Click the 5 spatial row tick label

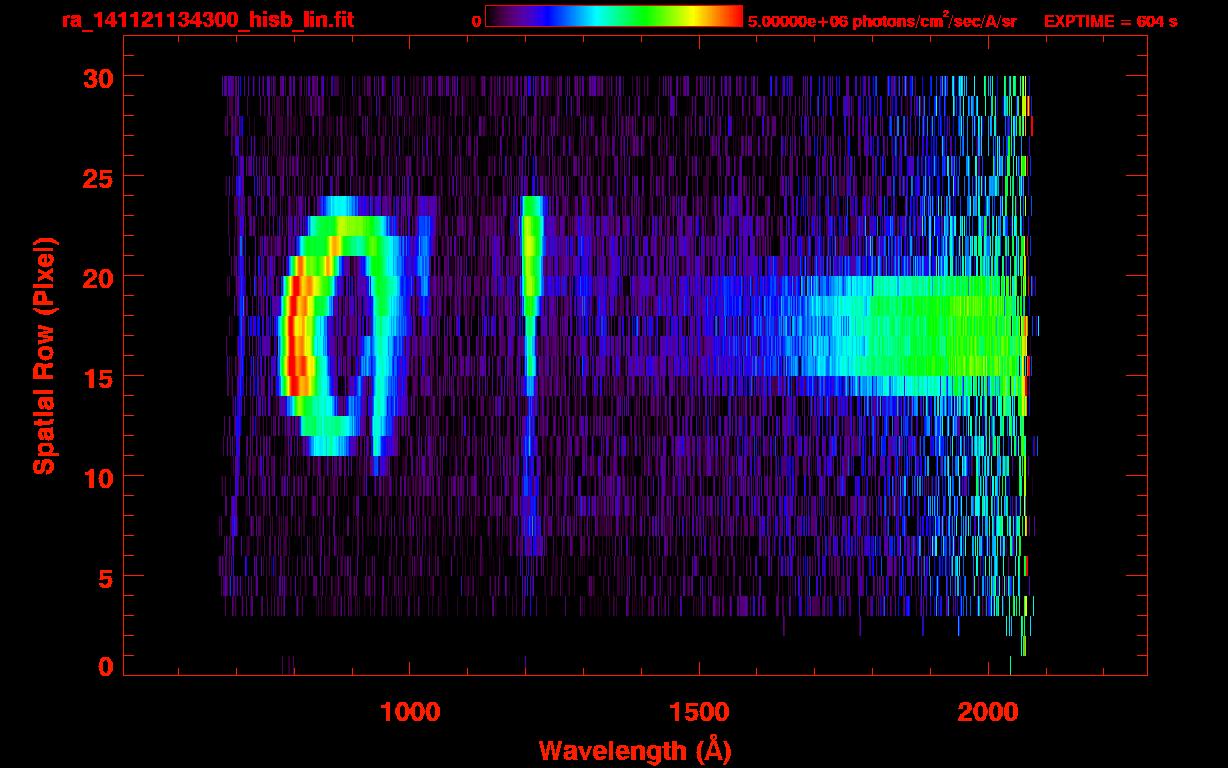coord(106,577)
